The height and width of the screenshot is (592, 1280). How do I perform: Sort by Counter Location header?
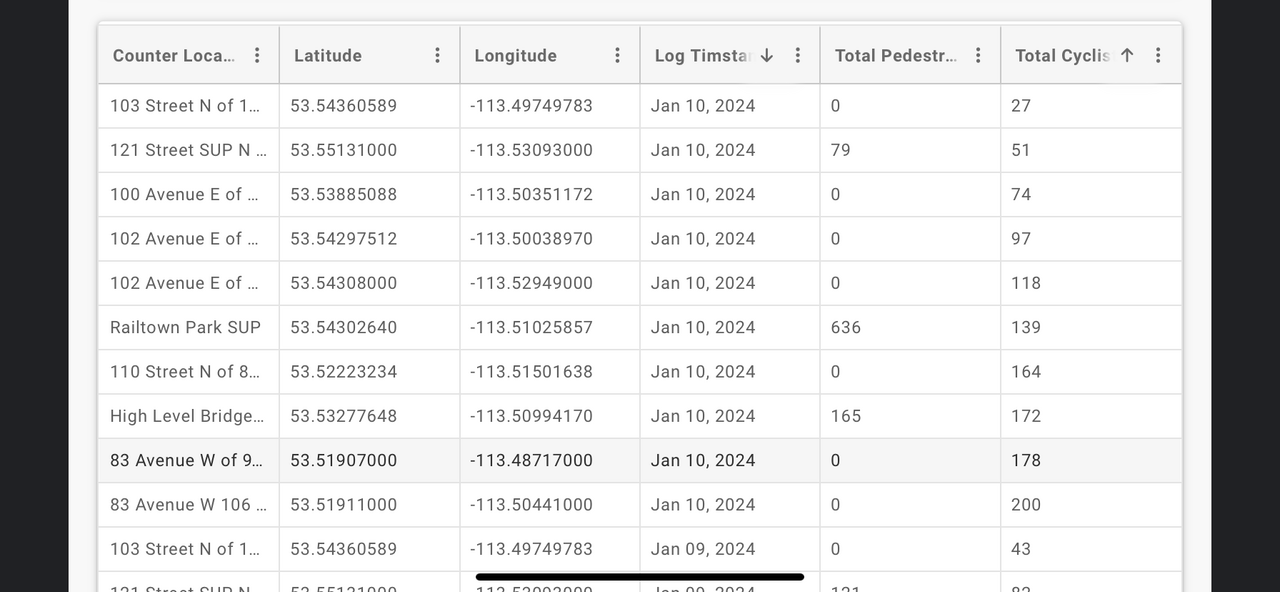174,56
